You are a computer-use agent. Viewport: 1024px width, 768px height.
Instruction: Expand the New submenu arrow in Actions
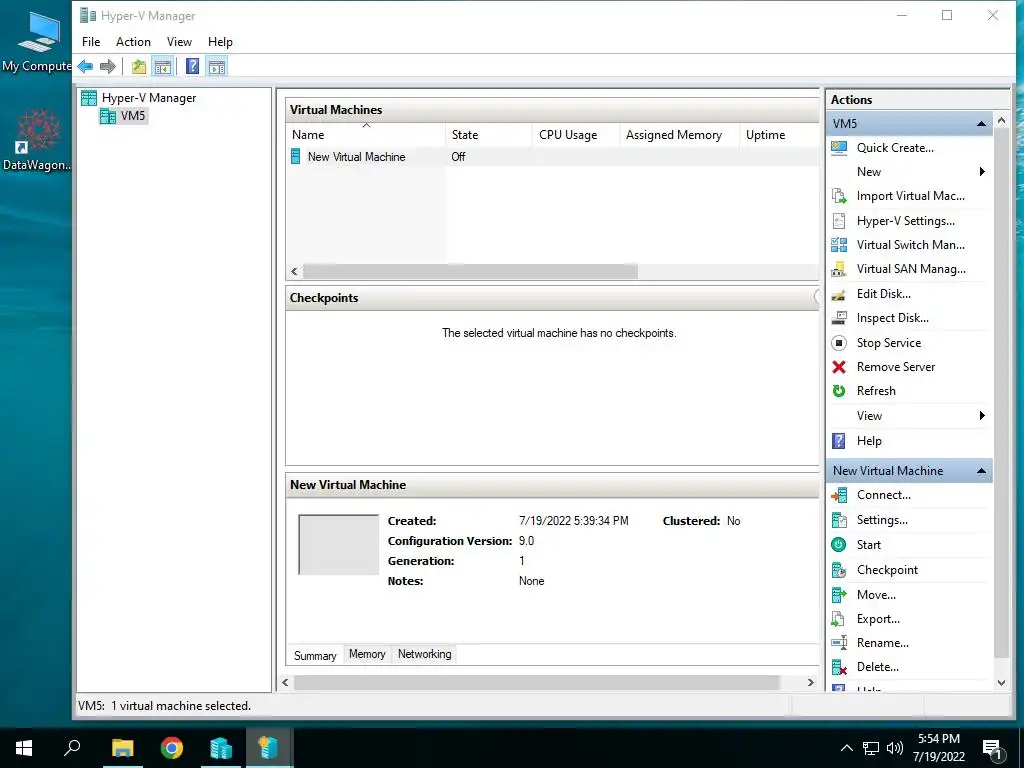click(982, 172)
